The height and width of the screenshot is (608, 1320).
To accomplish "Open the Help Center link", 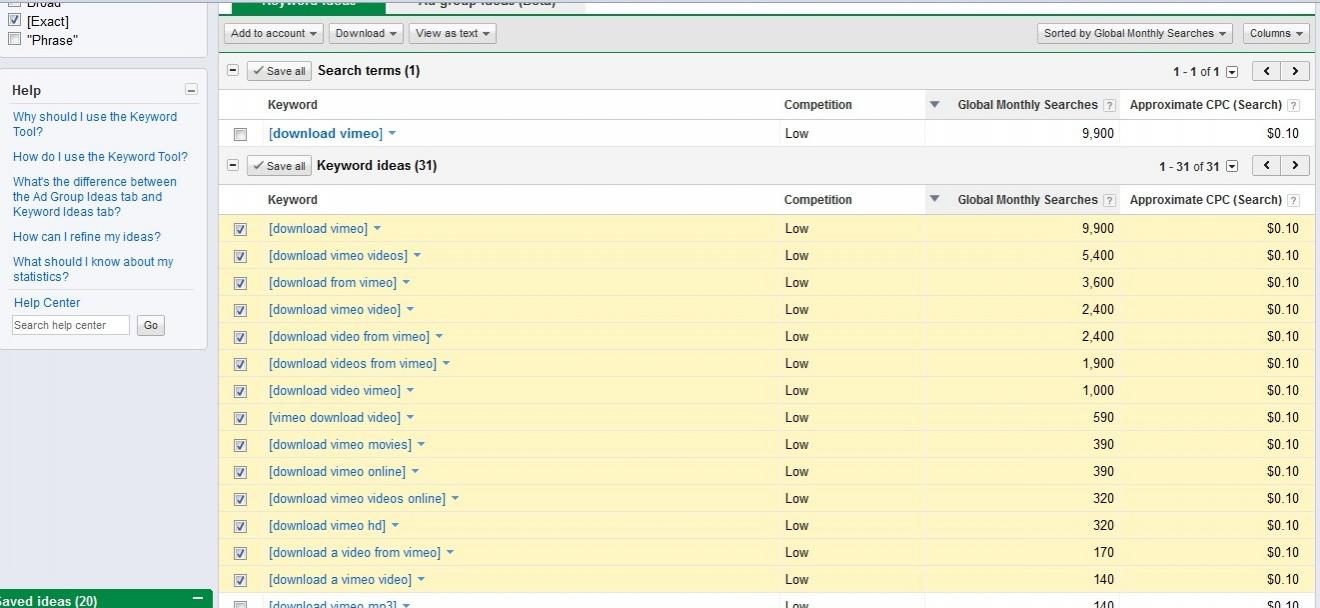I will click(47, 303).
